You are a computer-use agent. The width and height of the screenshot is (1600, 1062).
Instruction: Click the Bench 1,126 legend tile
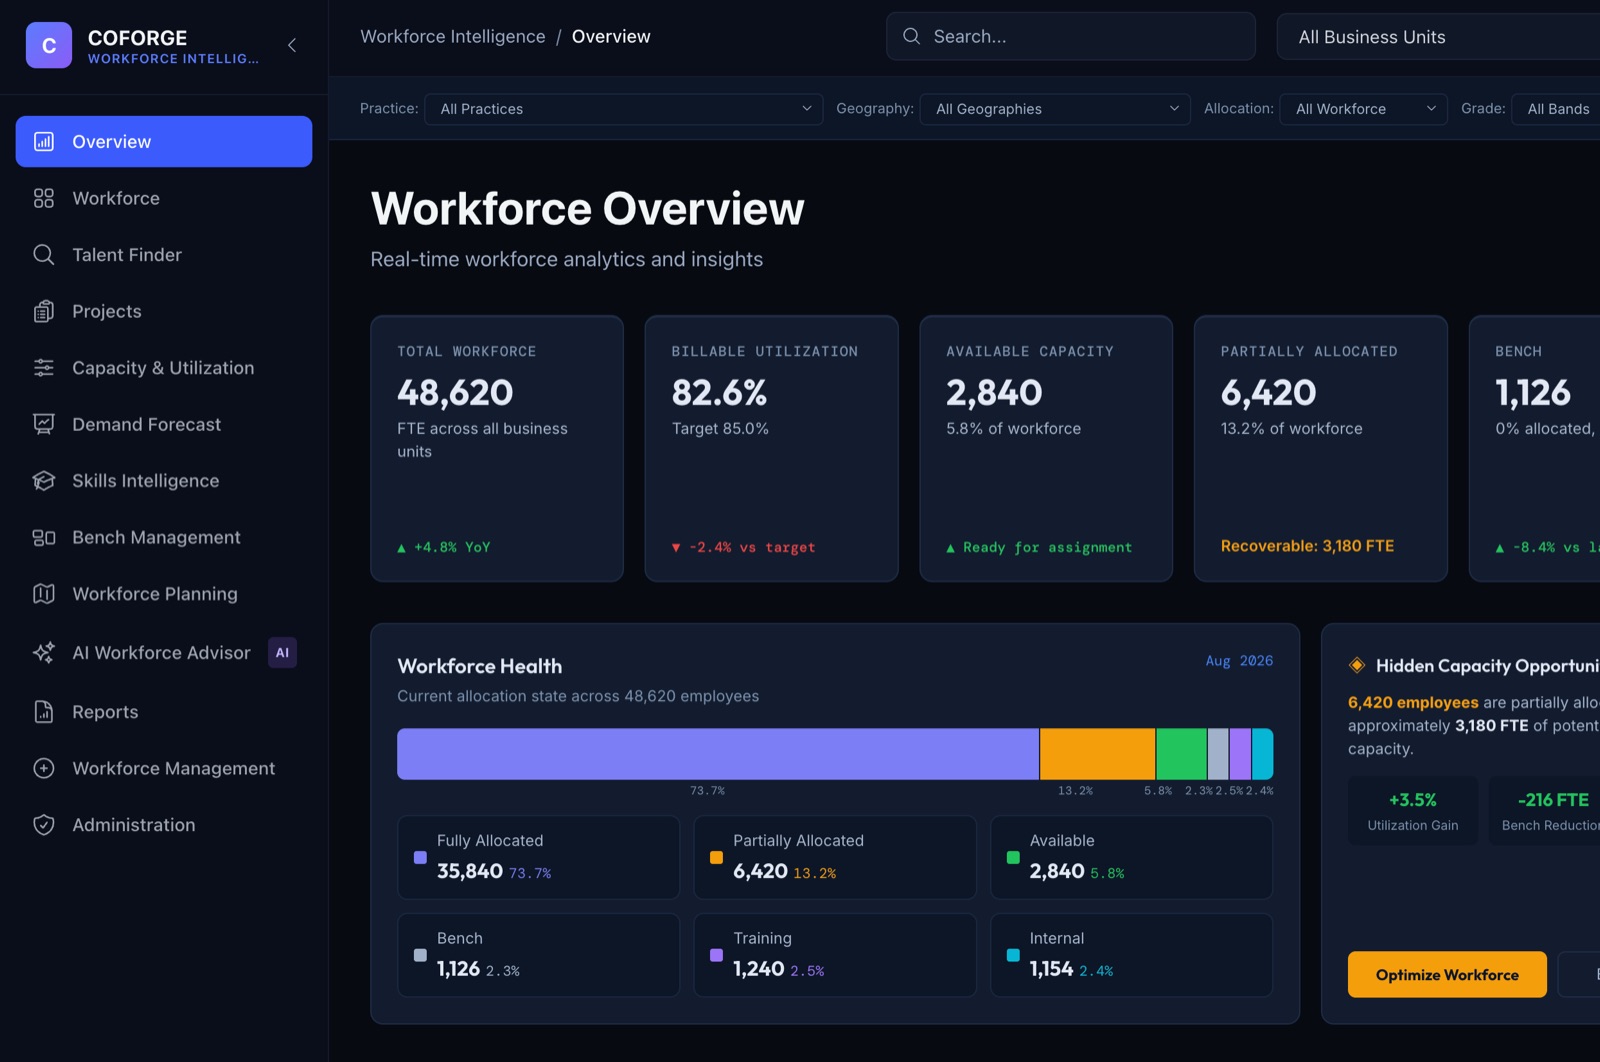point(538,955)
